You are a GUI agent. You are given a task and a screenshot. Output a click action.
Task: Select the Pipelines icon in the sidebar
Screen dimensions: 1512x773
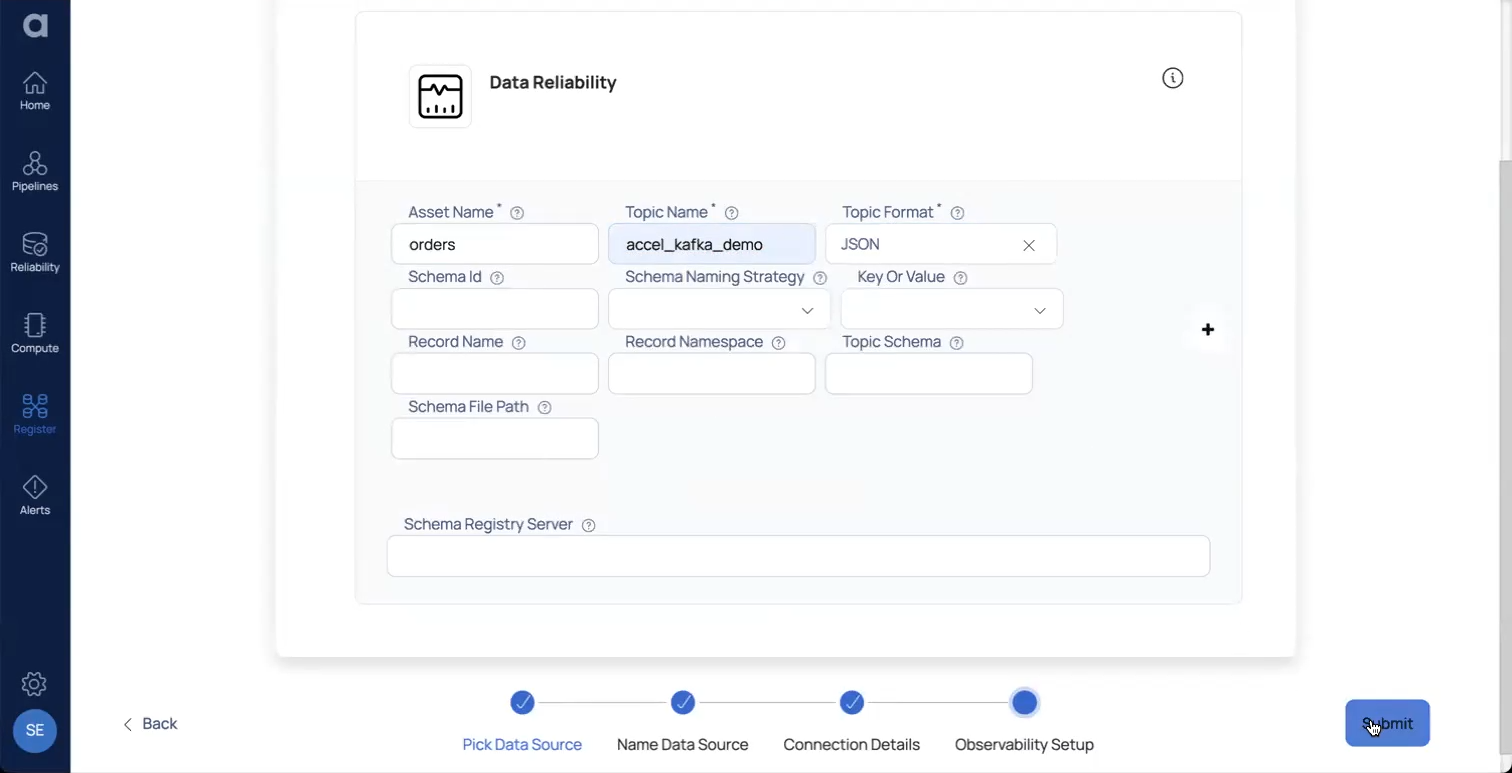click(x=35, y=170)
